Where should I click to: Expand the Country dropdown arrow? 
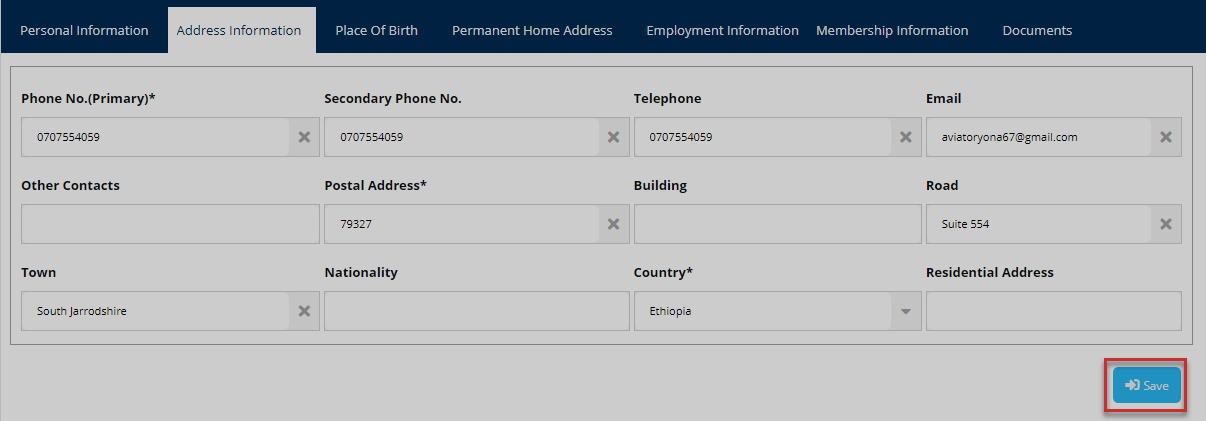click(905, 311)
